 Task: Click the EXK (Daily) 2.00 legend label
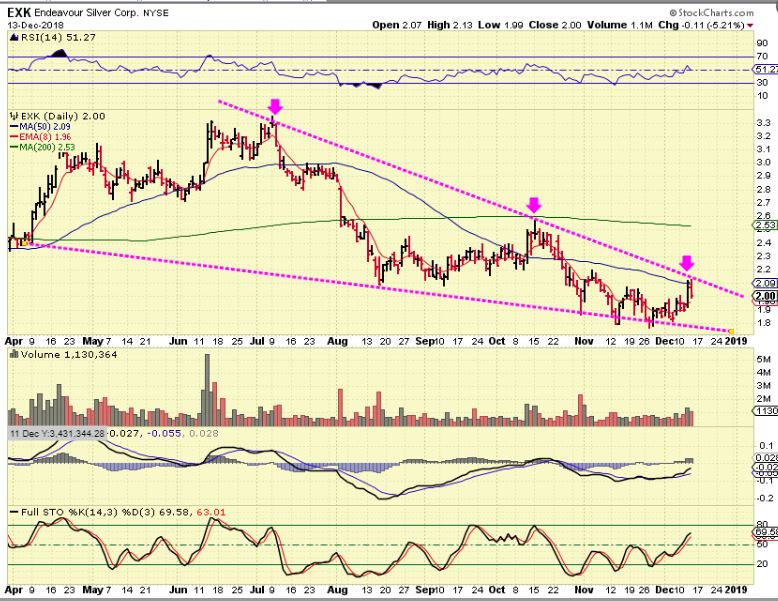[x=63, y=116]
